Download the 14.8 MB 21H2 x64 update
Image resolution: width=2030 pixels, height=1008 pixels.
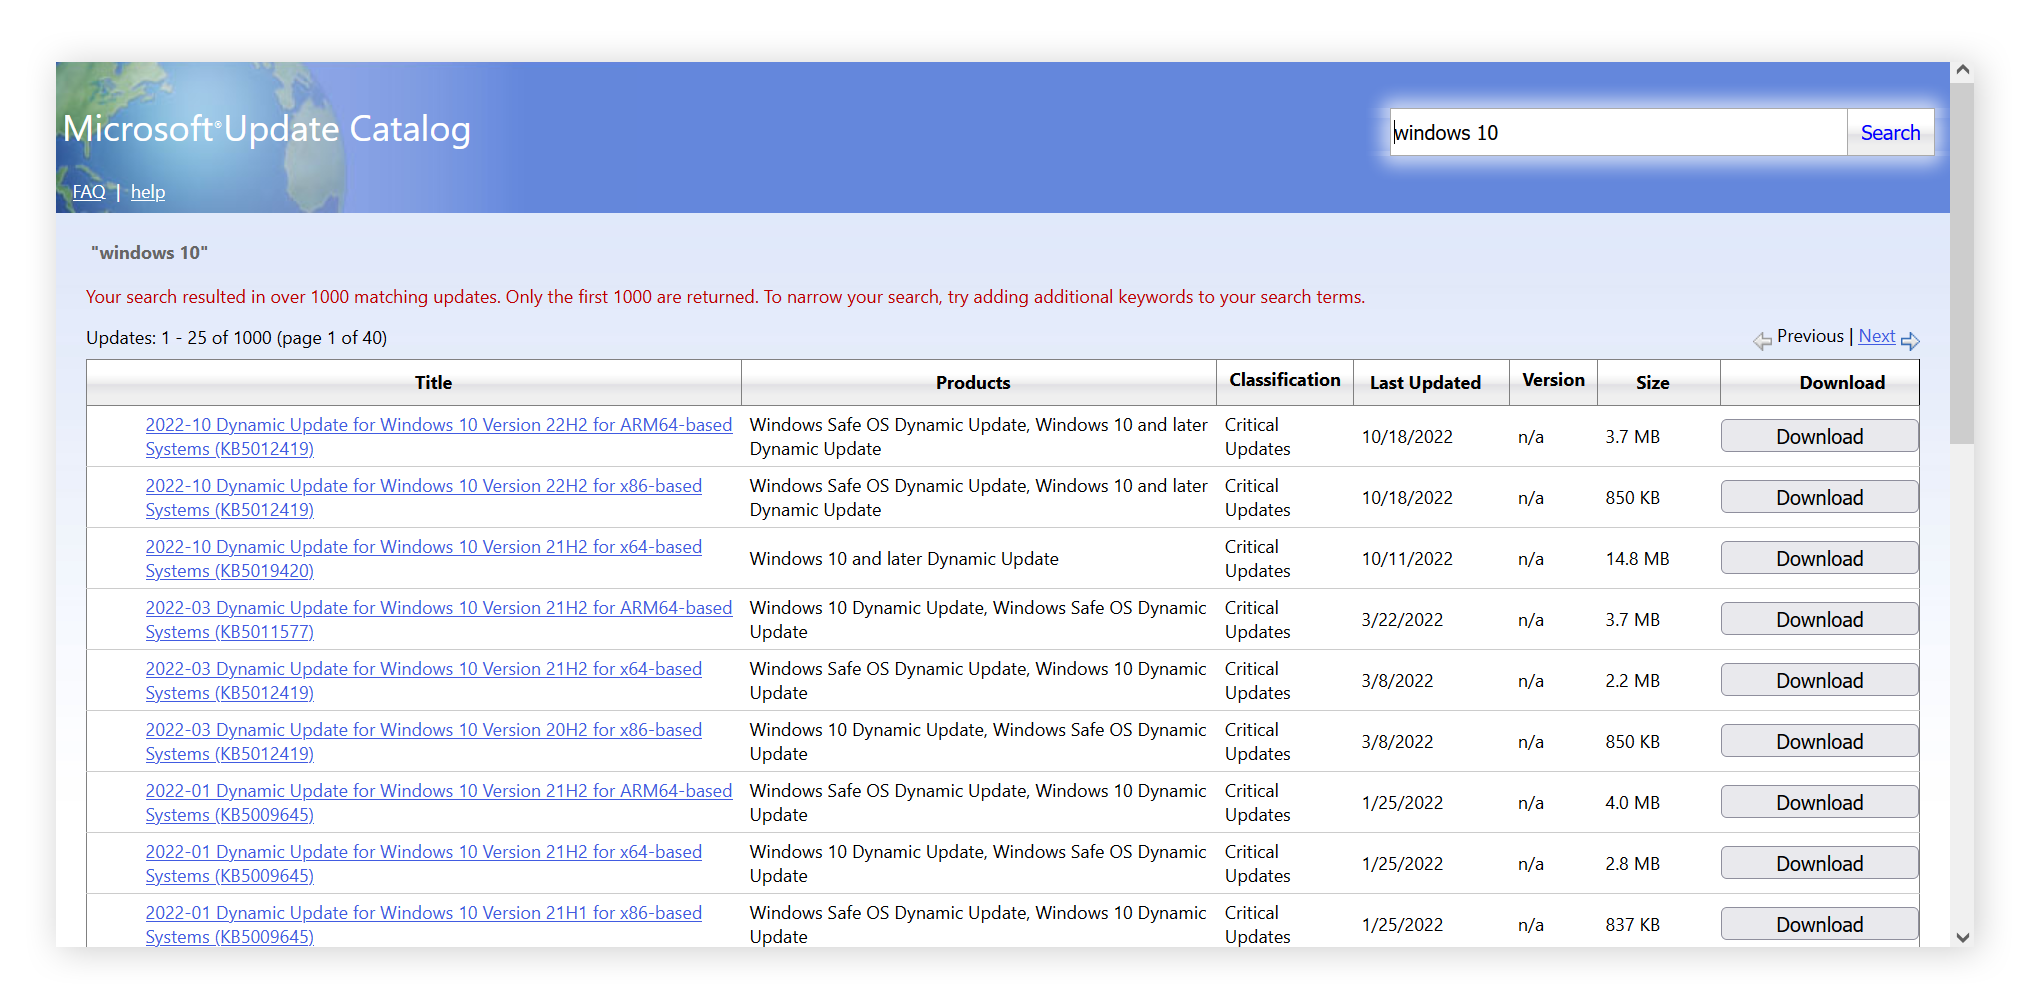coord(1818,559)
